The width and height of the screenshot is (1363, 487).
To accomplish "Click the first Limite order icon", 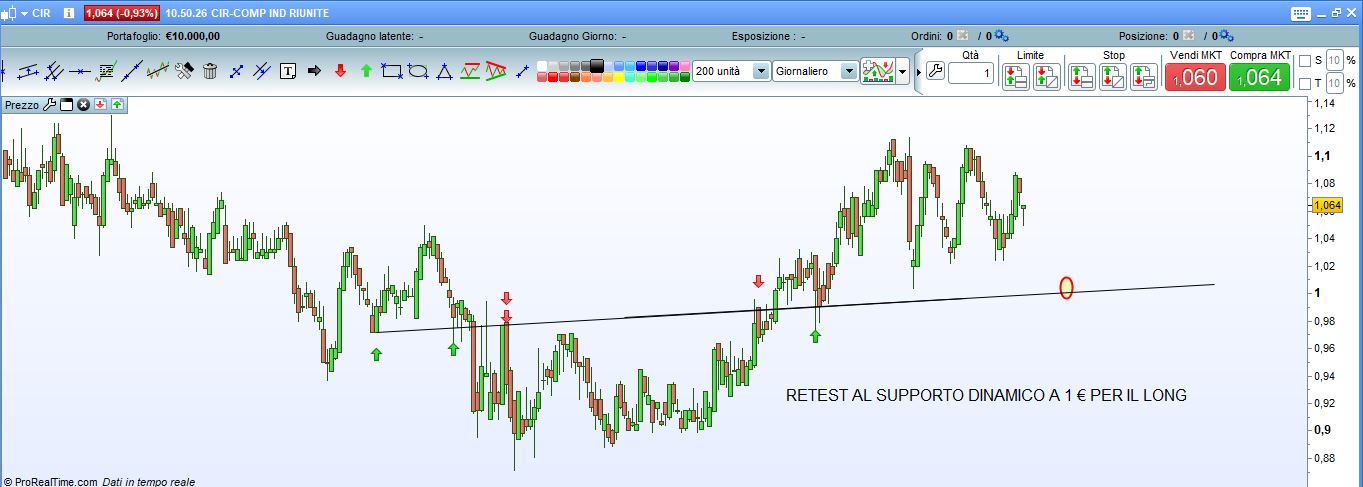I will tap(1016, 76).
